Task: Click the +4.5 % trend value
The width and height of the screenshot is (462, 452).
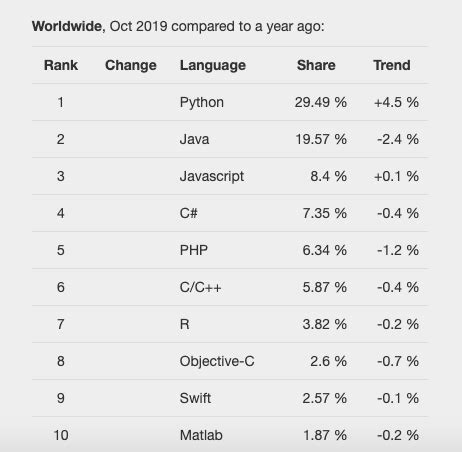Action: pos(396,102)
